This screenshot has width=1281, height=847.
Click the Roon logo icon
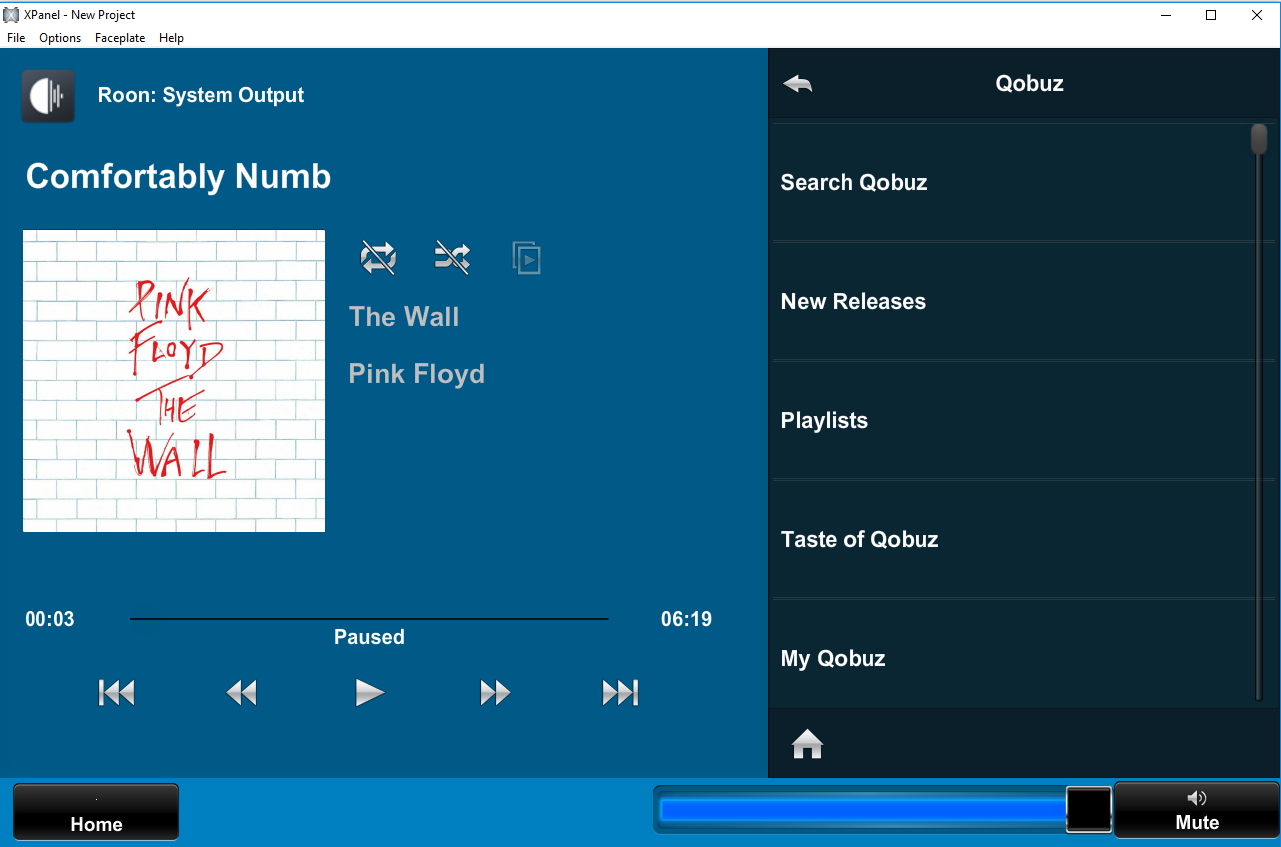pyautogui.click(x=48, y=96)
